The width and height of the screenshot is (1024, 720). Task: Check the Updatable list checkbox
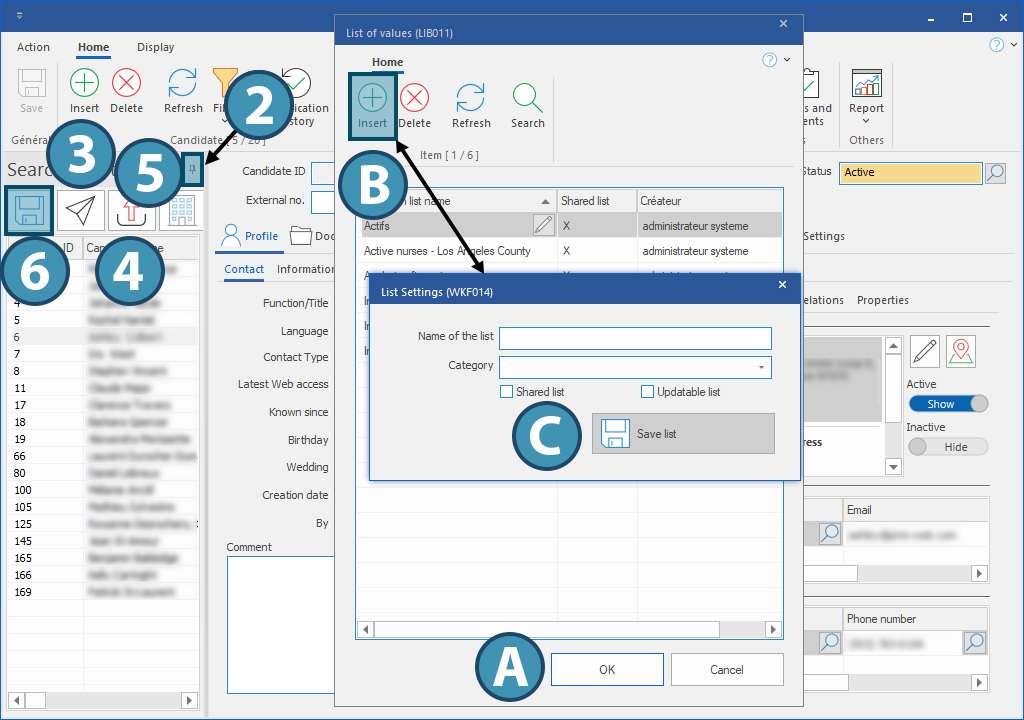648,392
